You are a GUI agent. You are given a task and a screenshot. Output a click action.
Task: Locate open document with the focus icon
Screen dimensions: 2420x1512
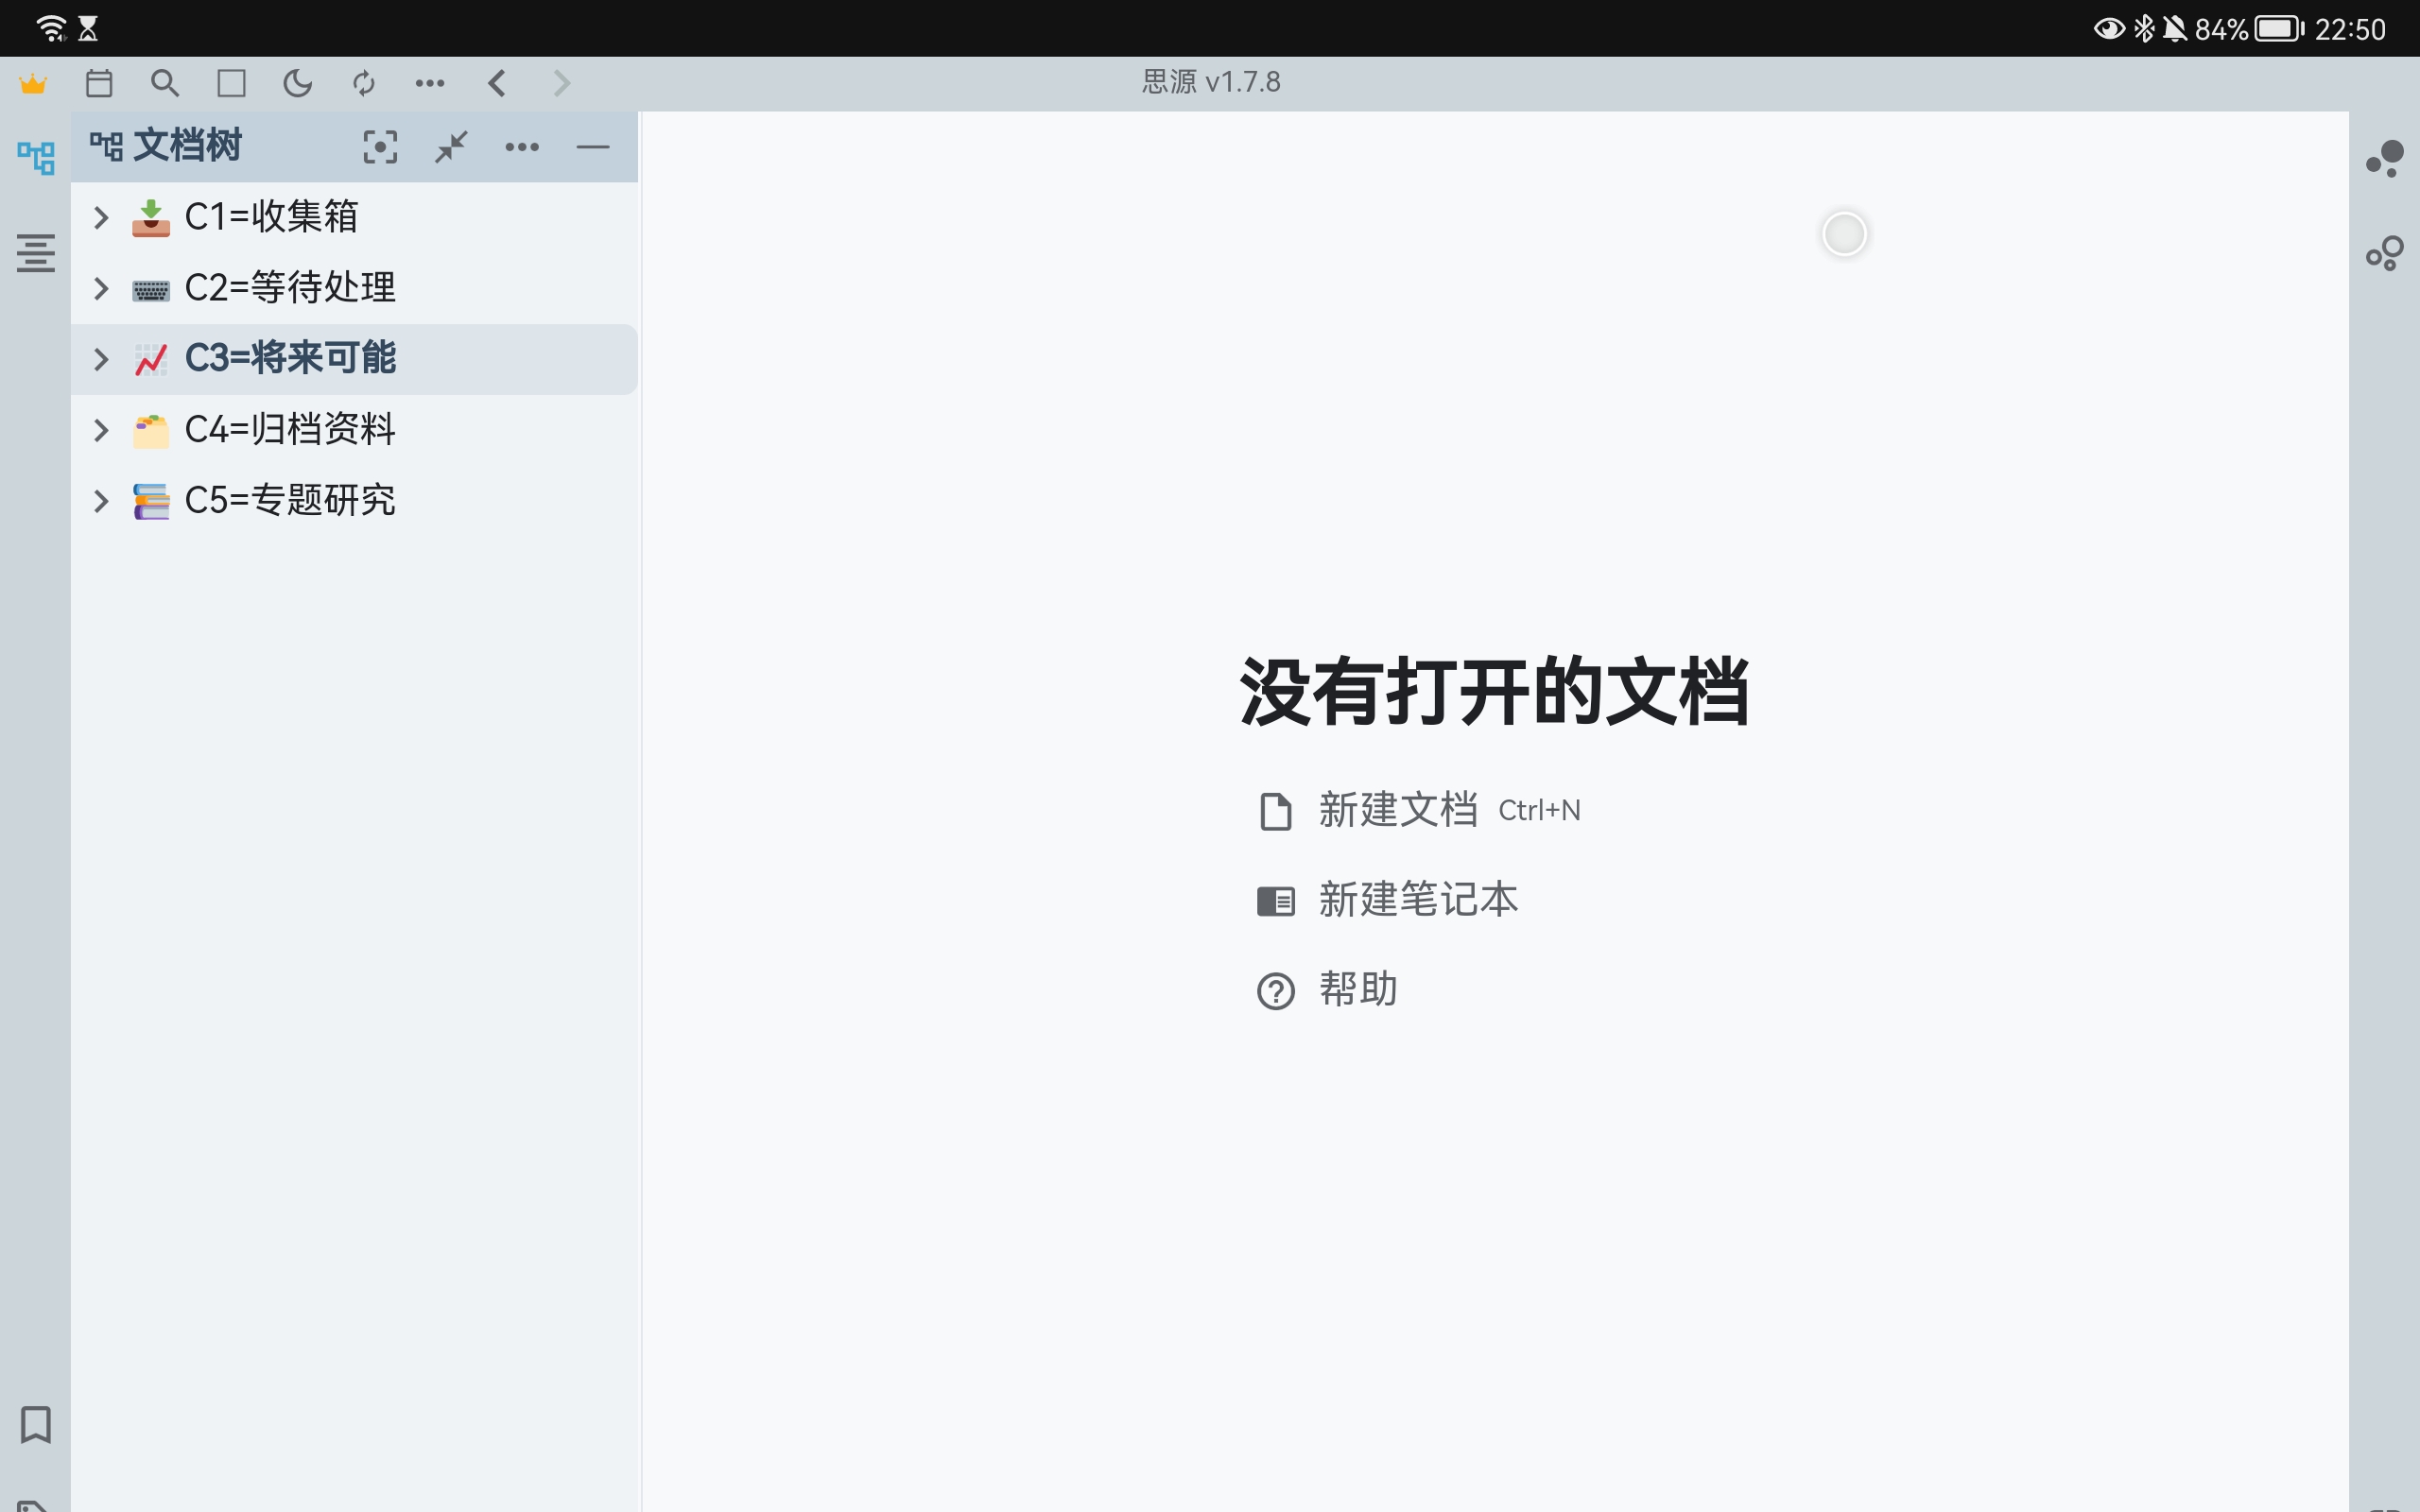tap(381, 146)
